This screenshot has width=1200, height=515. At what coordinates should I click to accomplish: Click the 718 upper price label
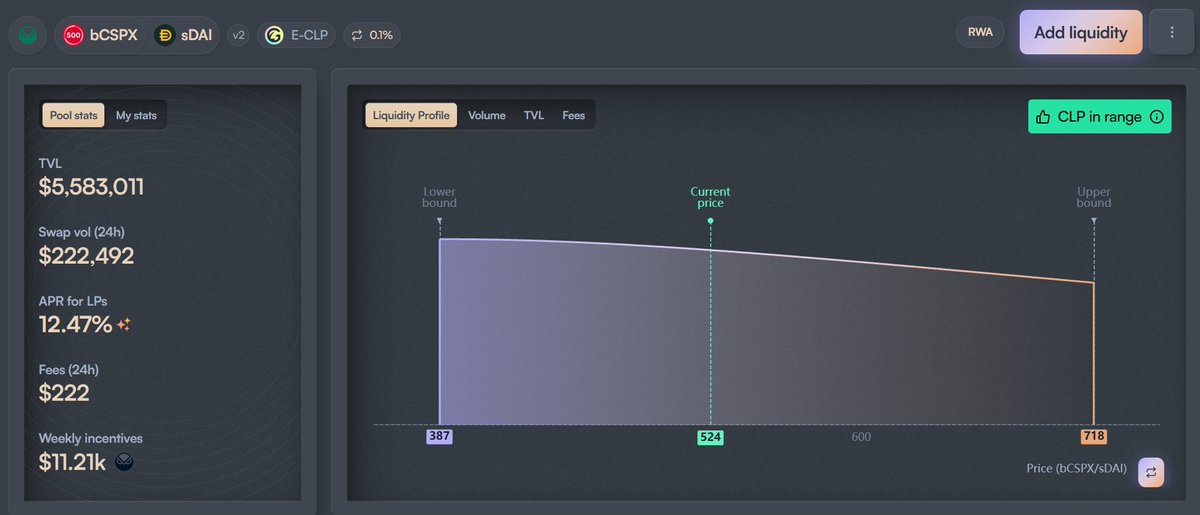coord(1094,437)
